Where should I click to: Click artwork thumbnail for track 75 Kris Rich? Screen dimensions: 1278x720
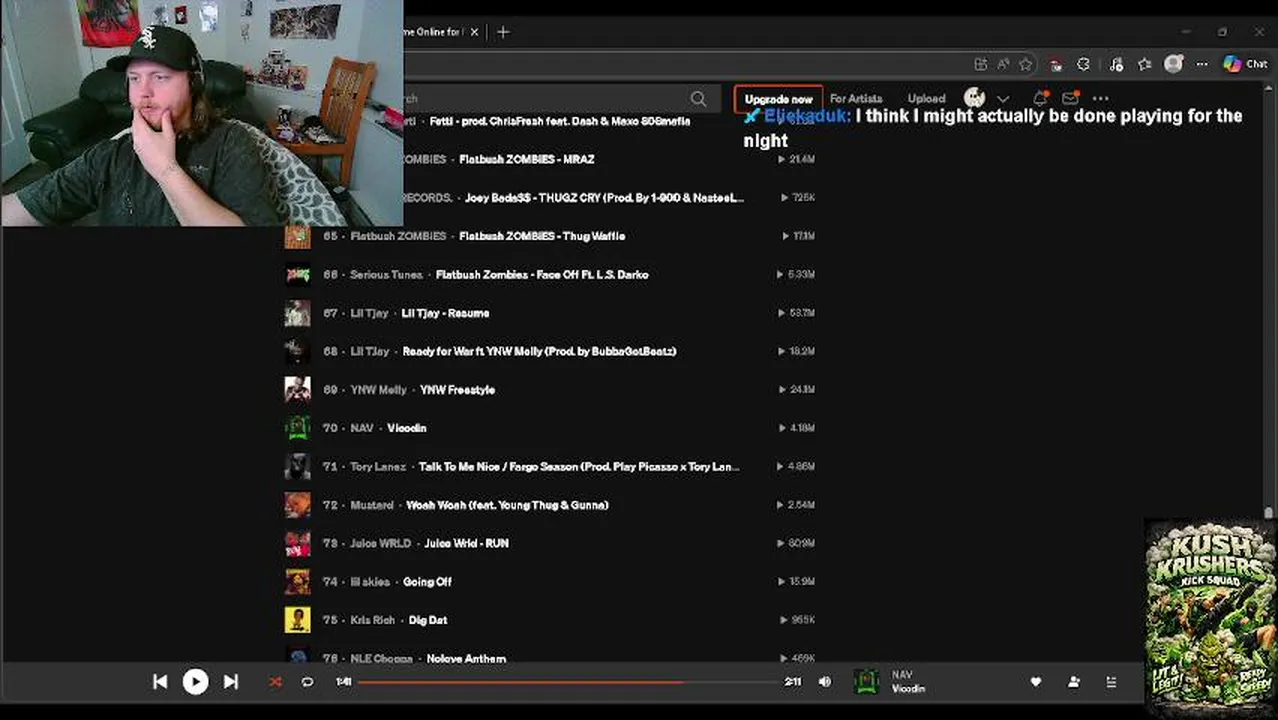click(x=297, y=620)
